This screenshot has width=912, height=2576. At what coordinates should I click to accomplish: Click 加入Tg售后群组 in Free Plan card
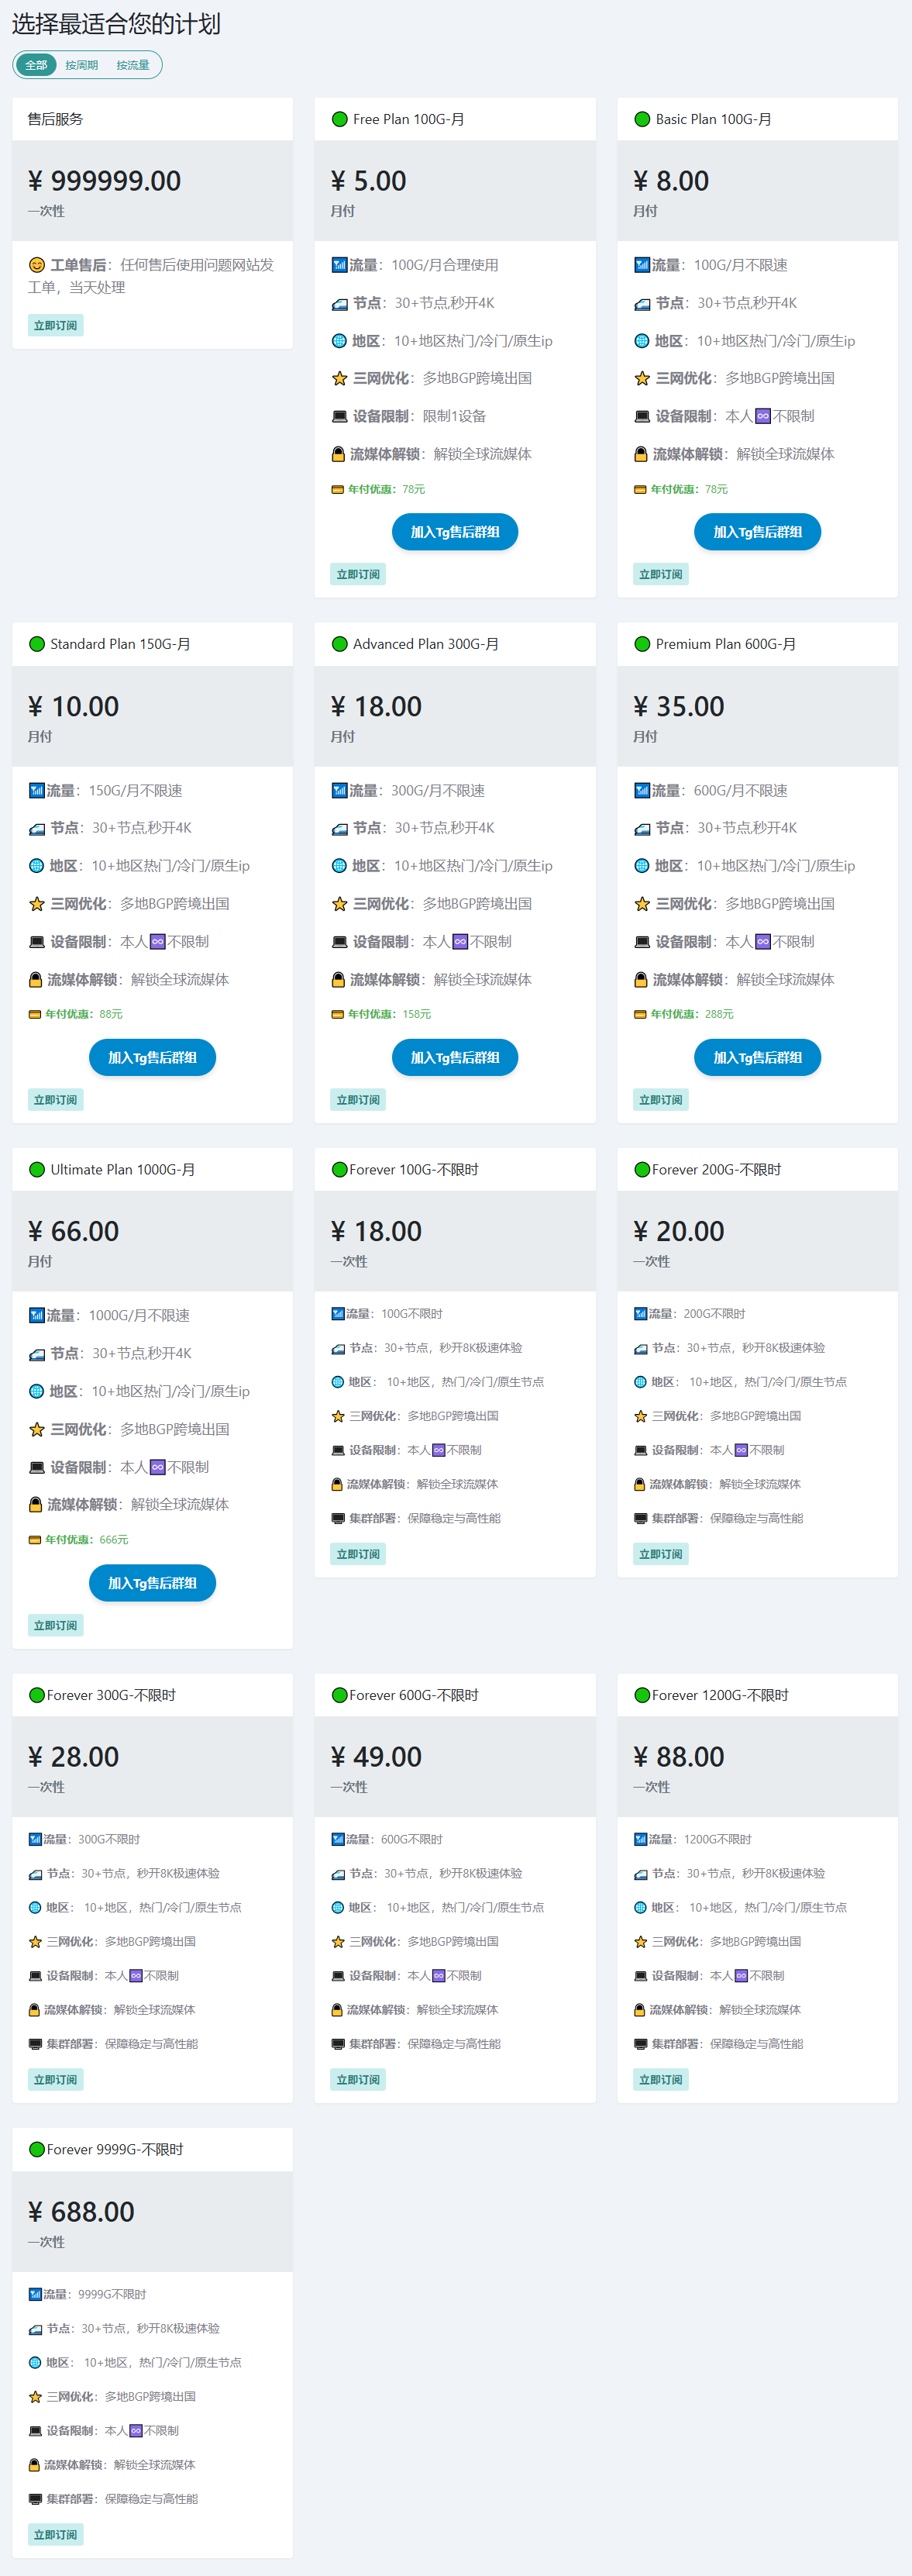(455, 532)
